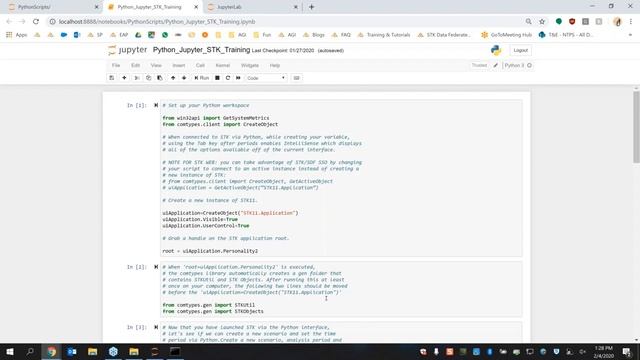Paste cells below icon

coord(160,78)
